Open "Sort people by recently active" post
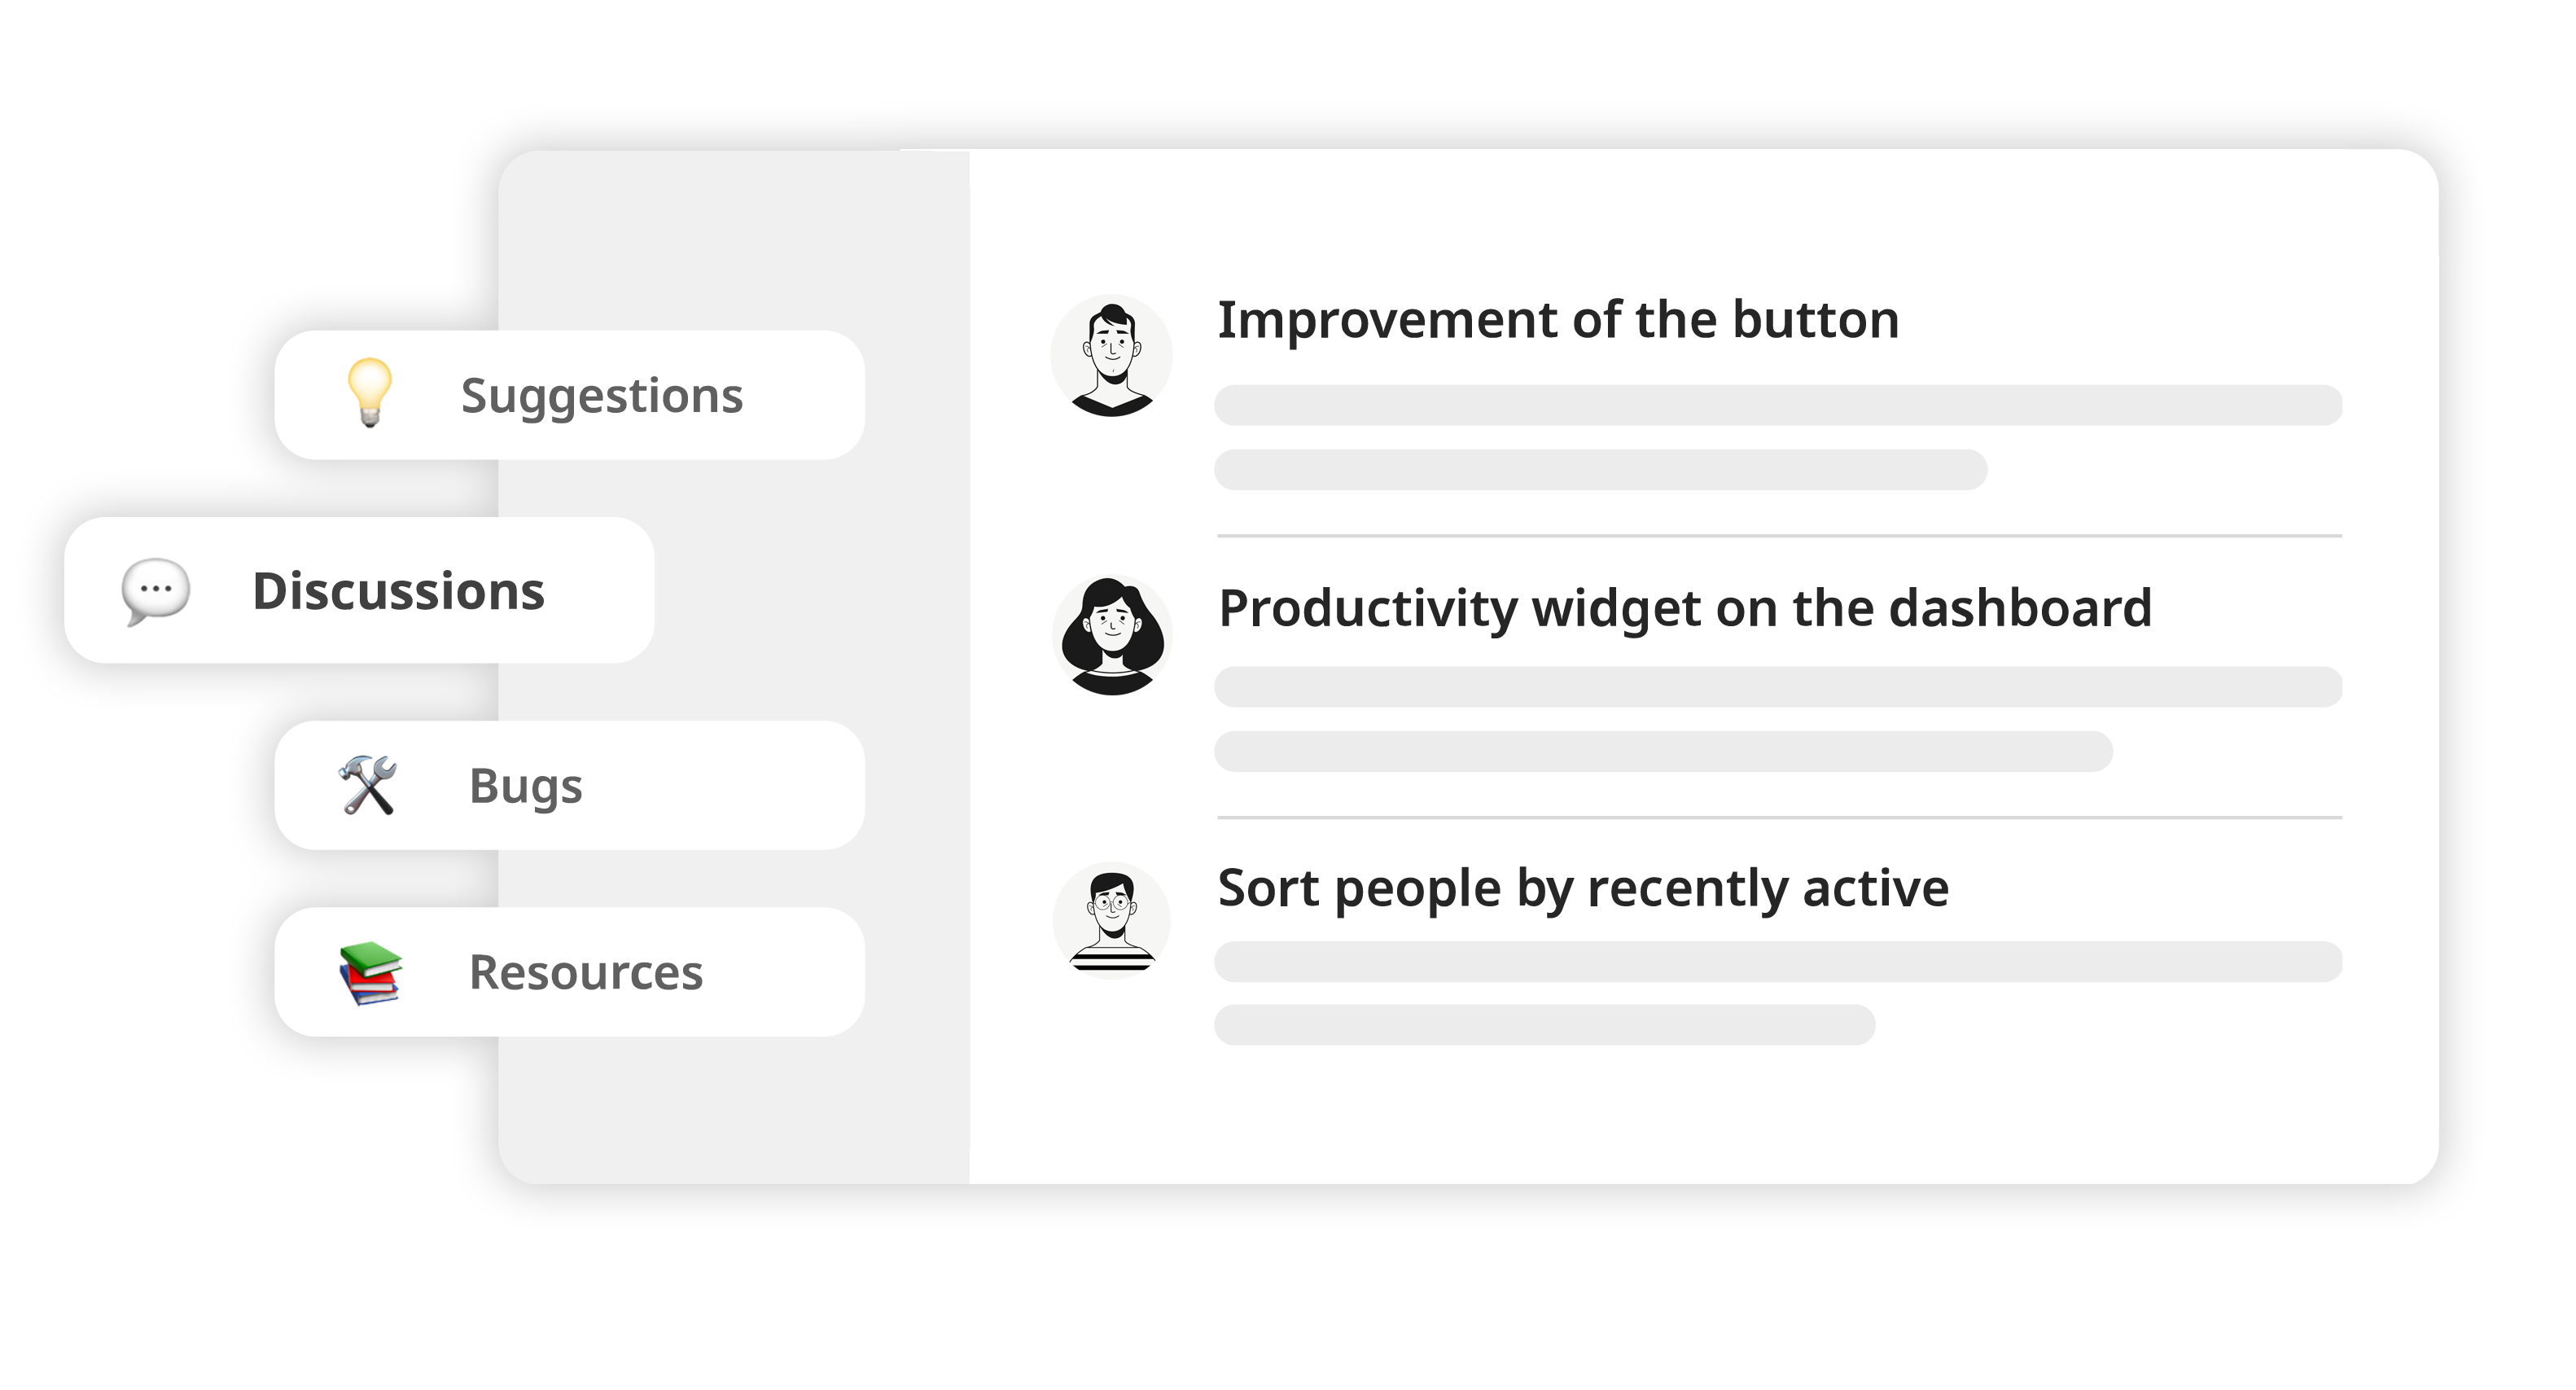This screenshot has height=1390, width=2576. 1583,888
